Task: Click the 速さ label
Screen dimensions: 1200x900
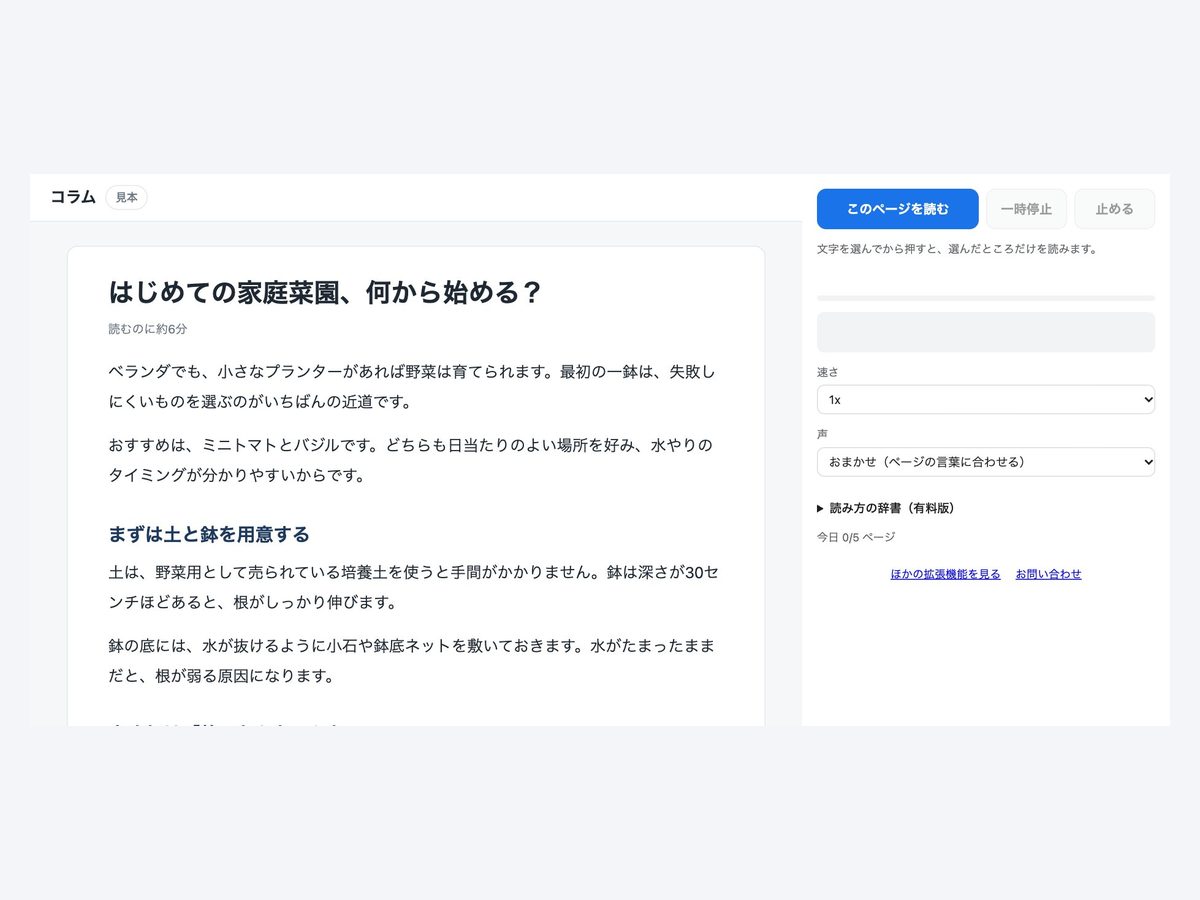Action: pos(828,372)
